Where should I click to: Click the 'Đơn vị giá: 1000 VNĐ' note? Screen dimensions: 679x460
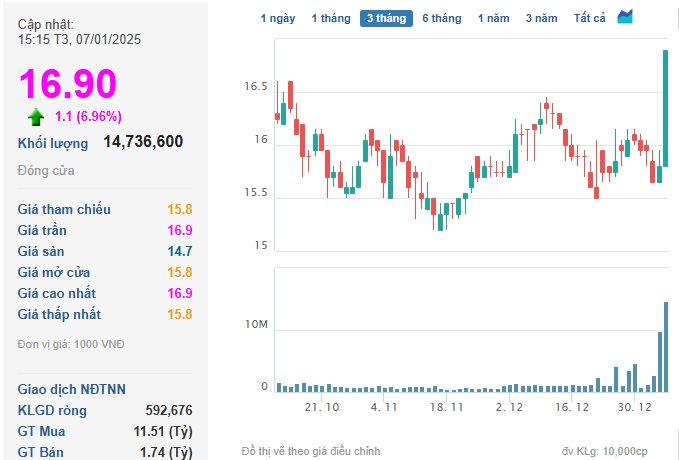(71, 344)
